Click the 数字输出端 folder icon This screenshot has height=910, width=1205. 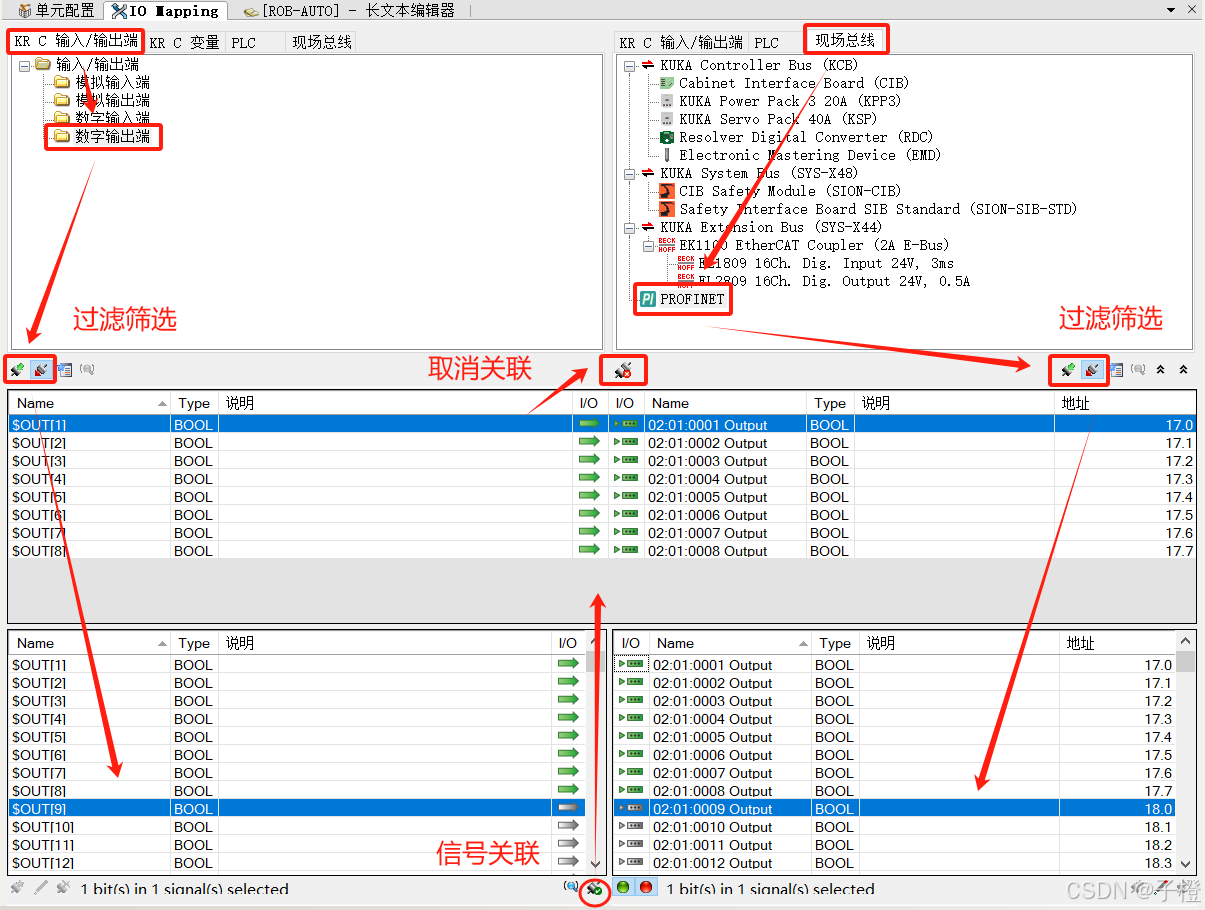pyautogui.click(x=62, y=136)
